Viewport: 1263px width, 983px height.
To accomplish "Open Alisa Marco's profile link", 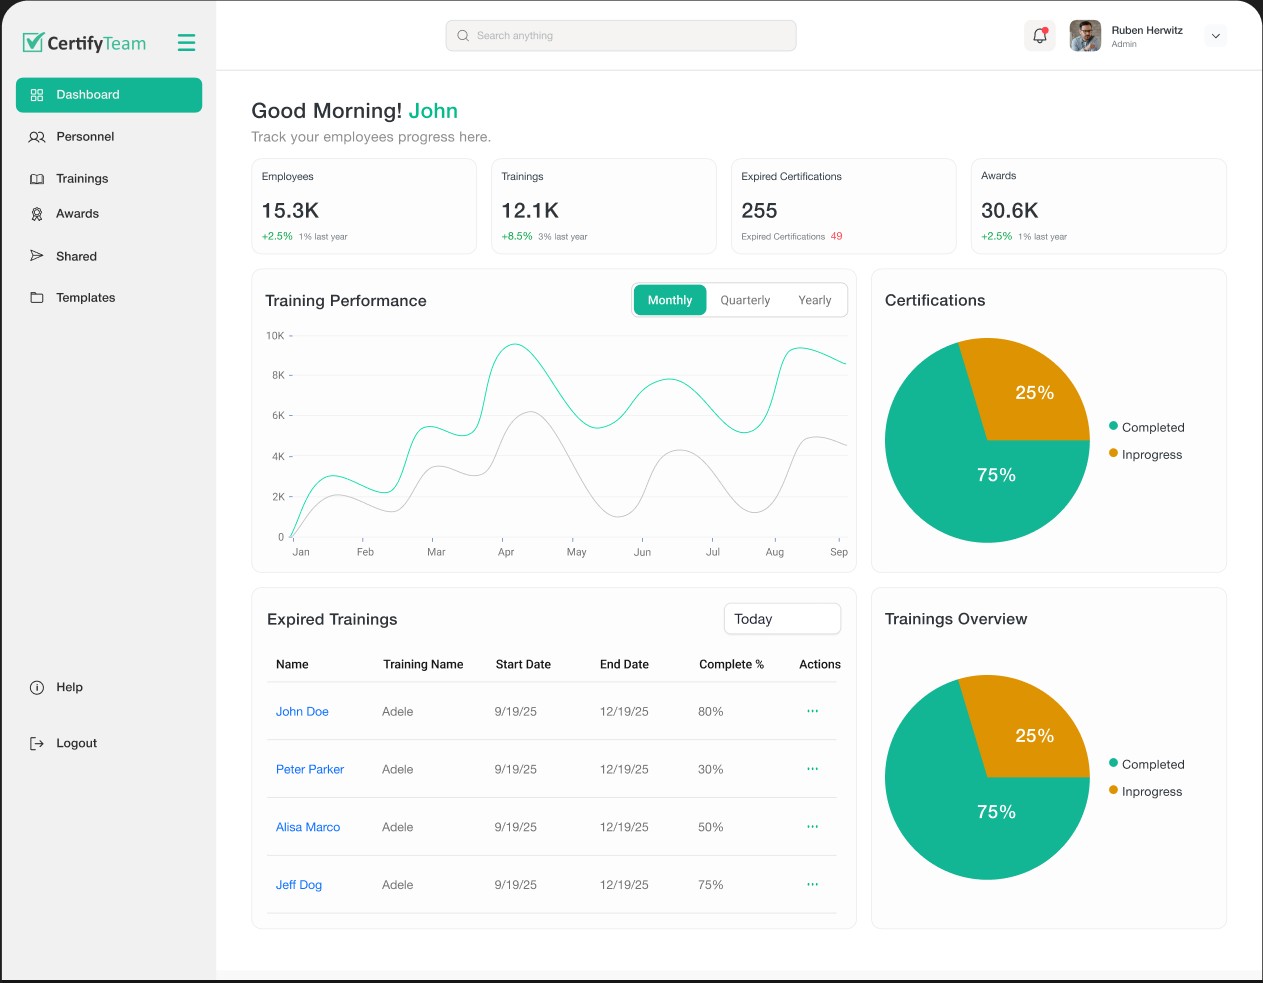I will pos(308,827).
